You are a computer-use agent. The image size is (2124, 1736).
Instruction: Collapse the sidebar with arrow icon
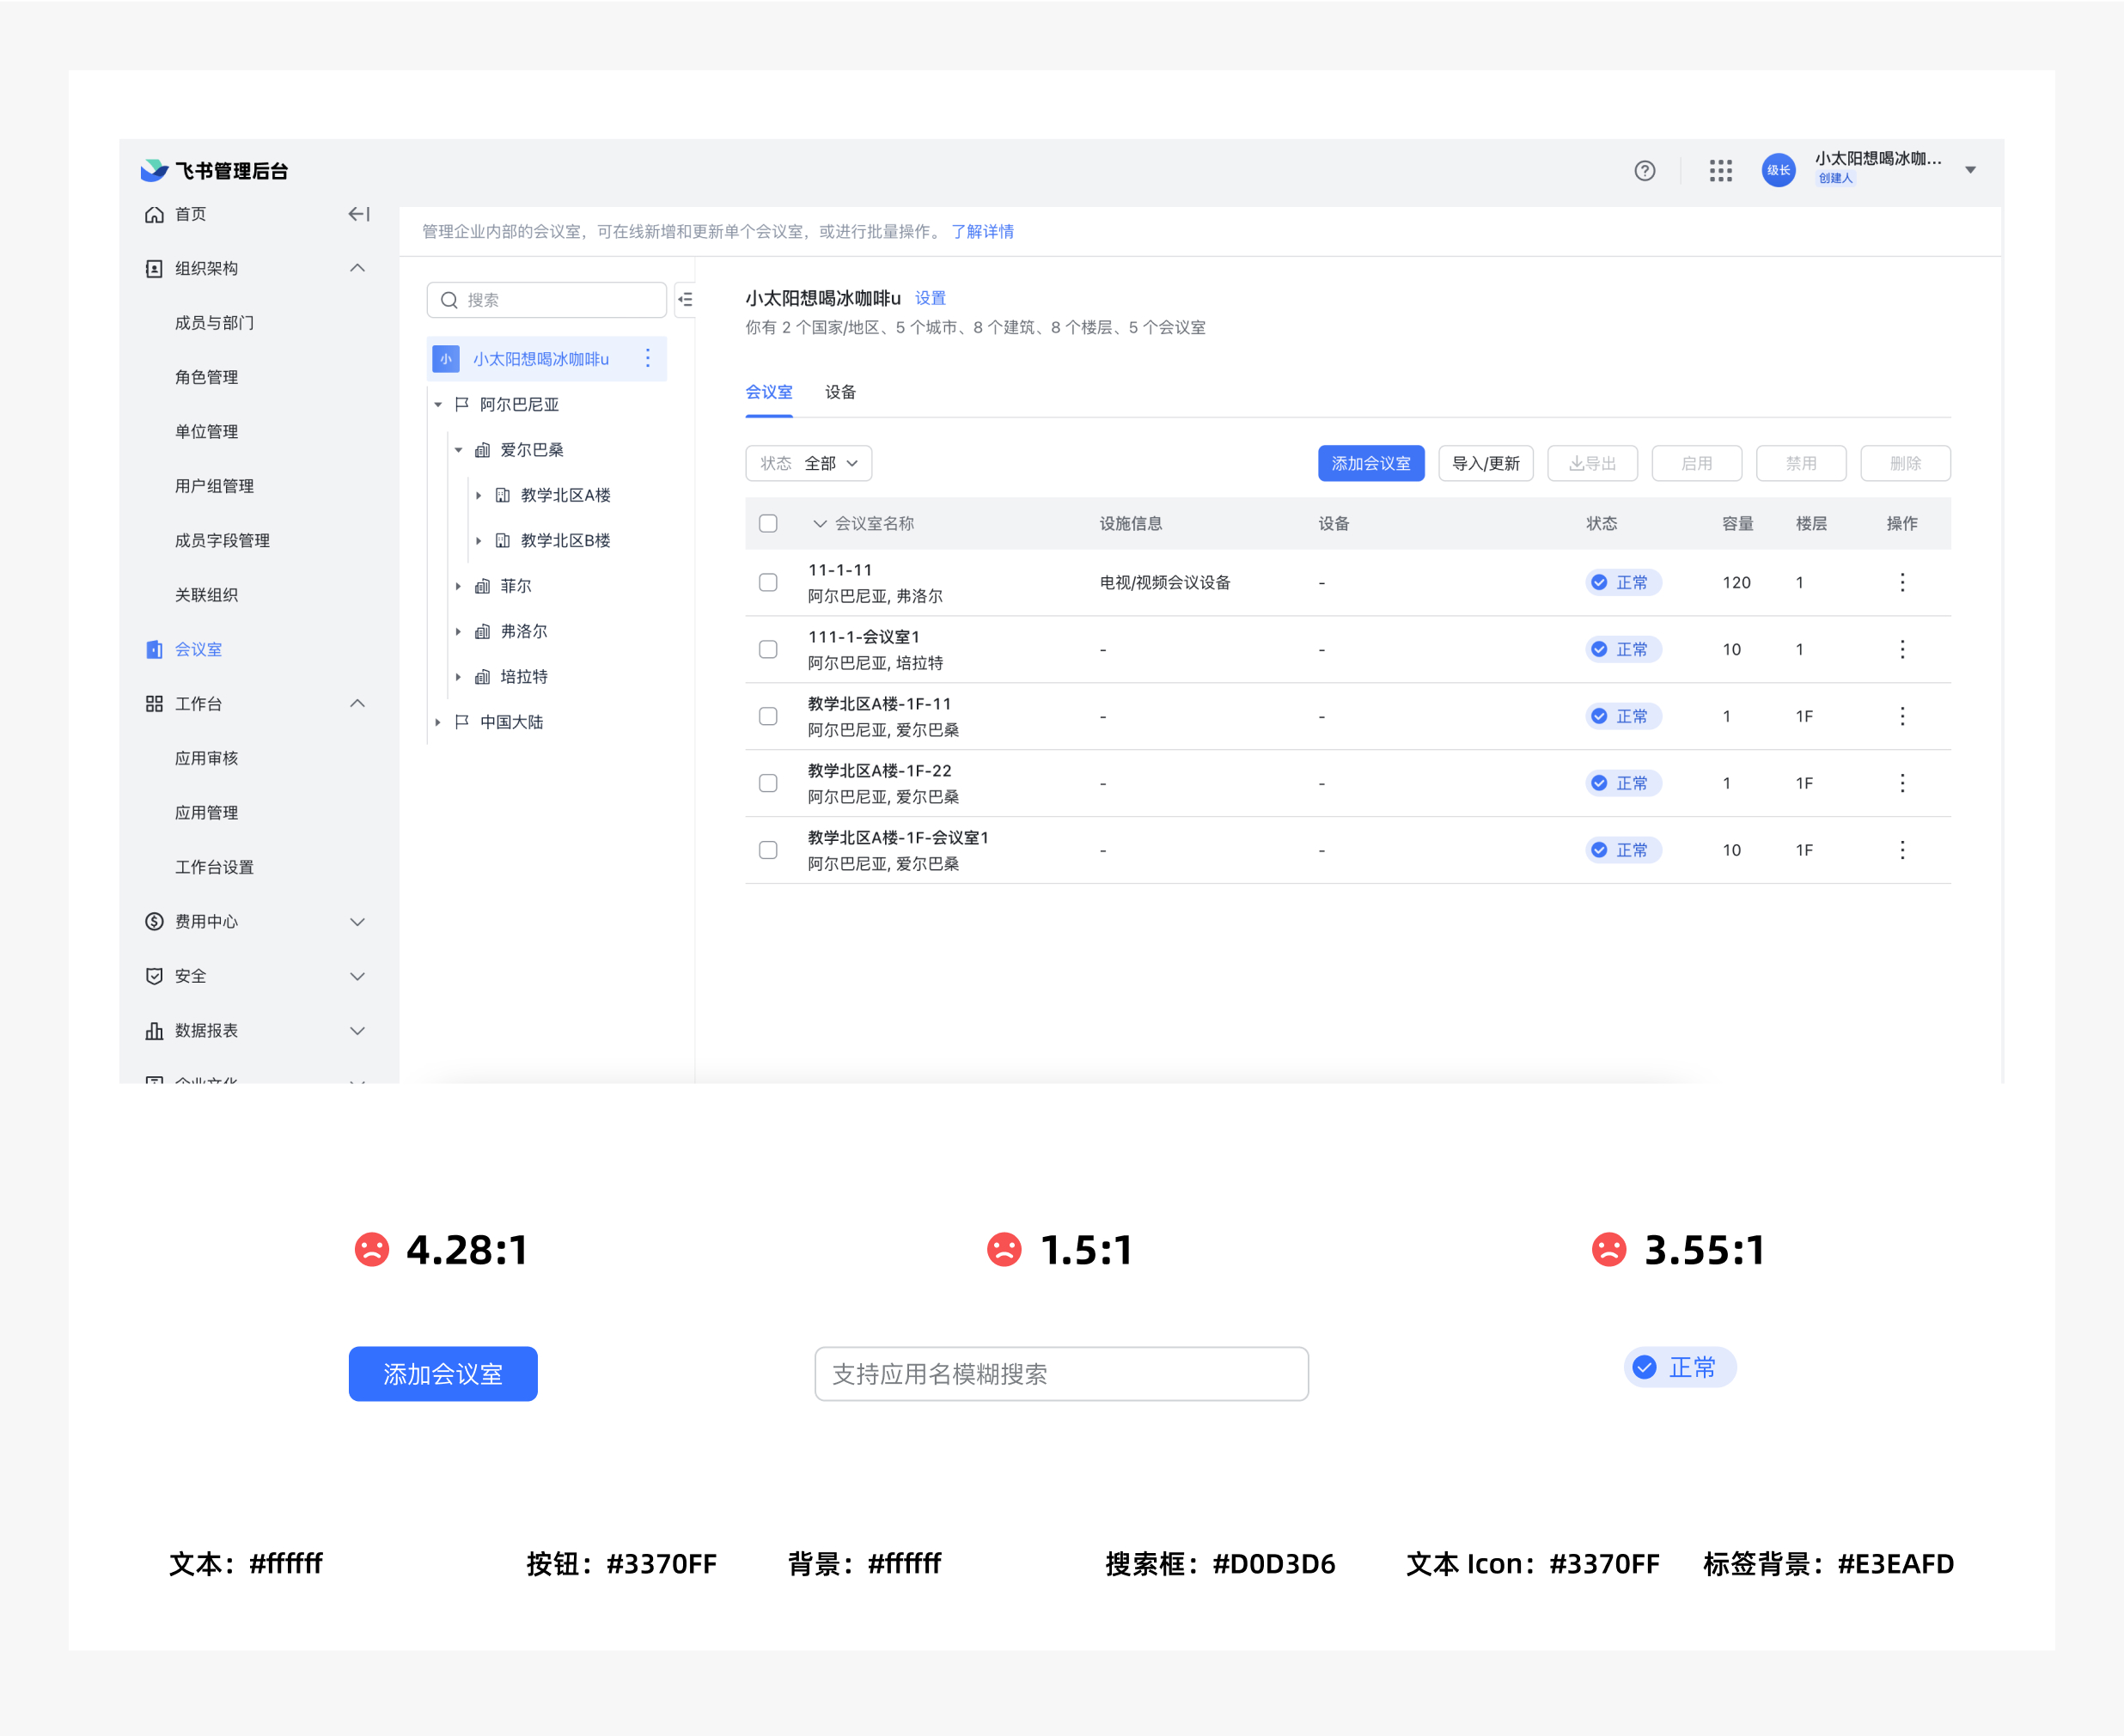point(359,214)
